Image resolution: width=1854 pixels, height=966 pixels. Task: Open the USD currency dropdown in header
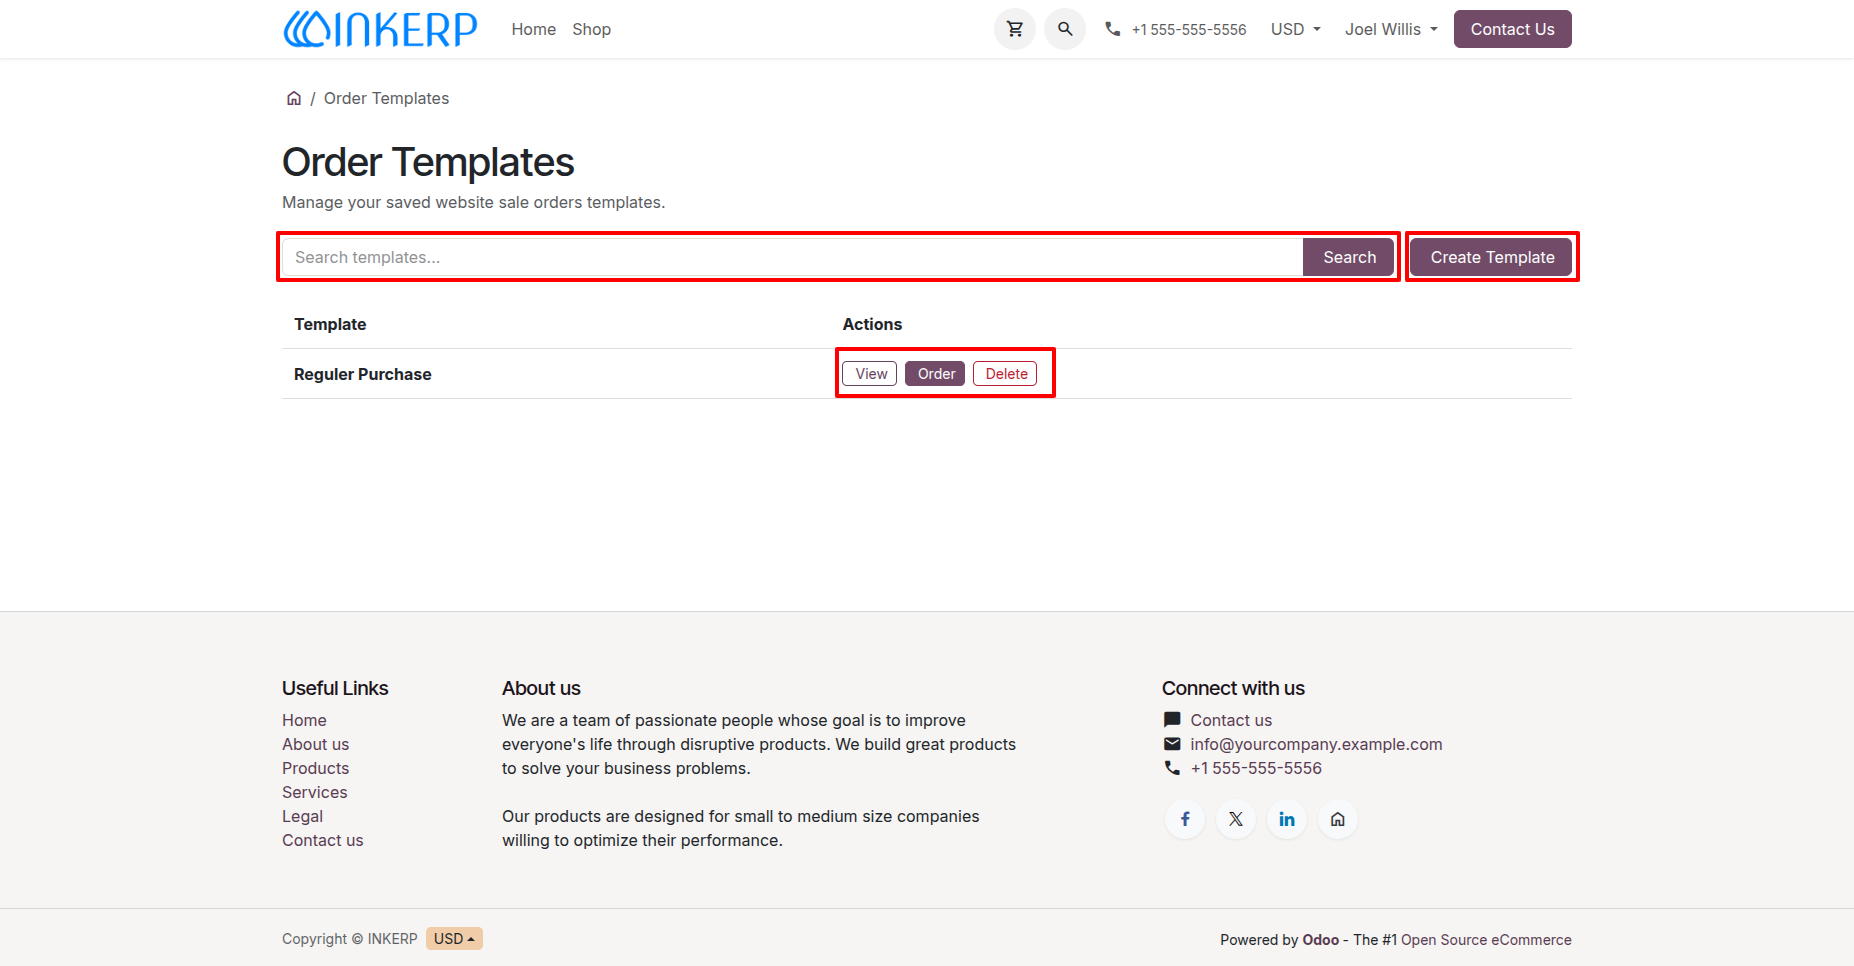1296,29
